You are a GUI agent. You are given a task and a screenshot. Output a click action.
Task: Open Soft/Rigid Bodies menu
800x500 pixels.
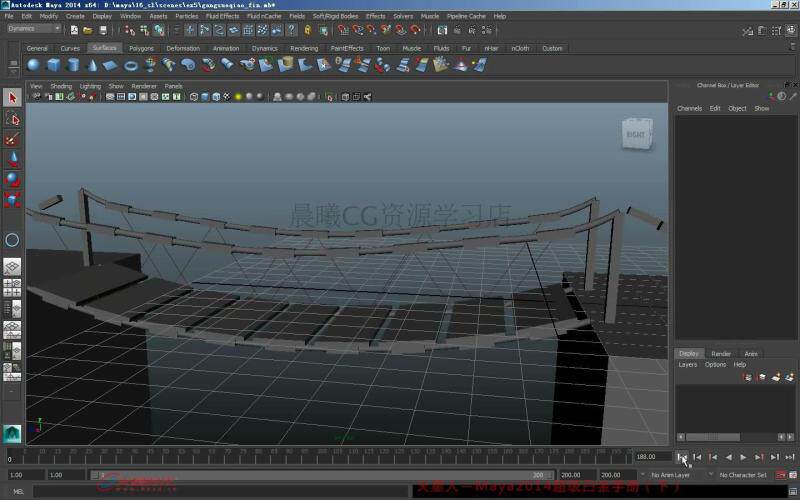[x=335, y=16]
